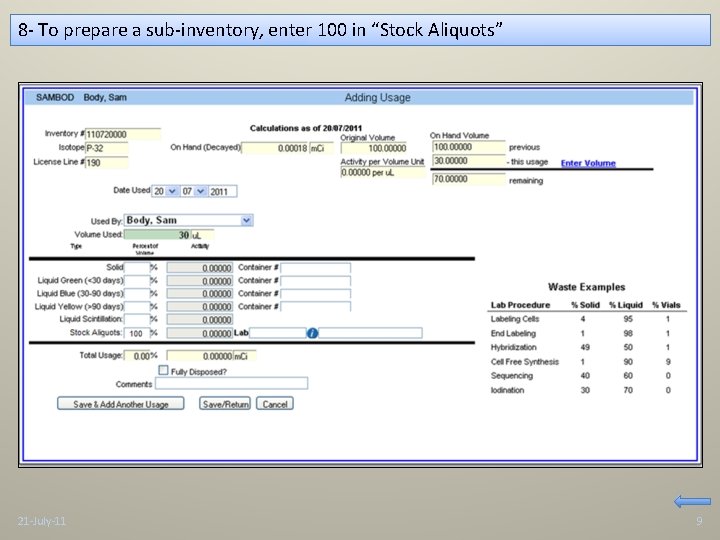Screen dimensions: 720x540
Task: Click the % Liquid column header
Action: 626,305
